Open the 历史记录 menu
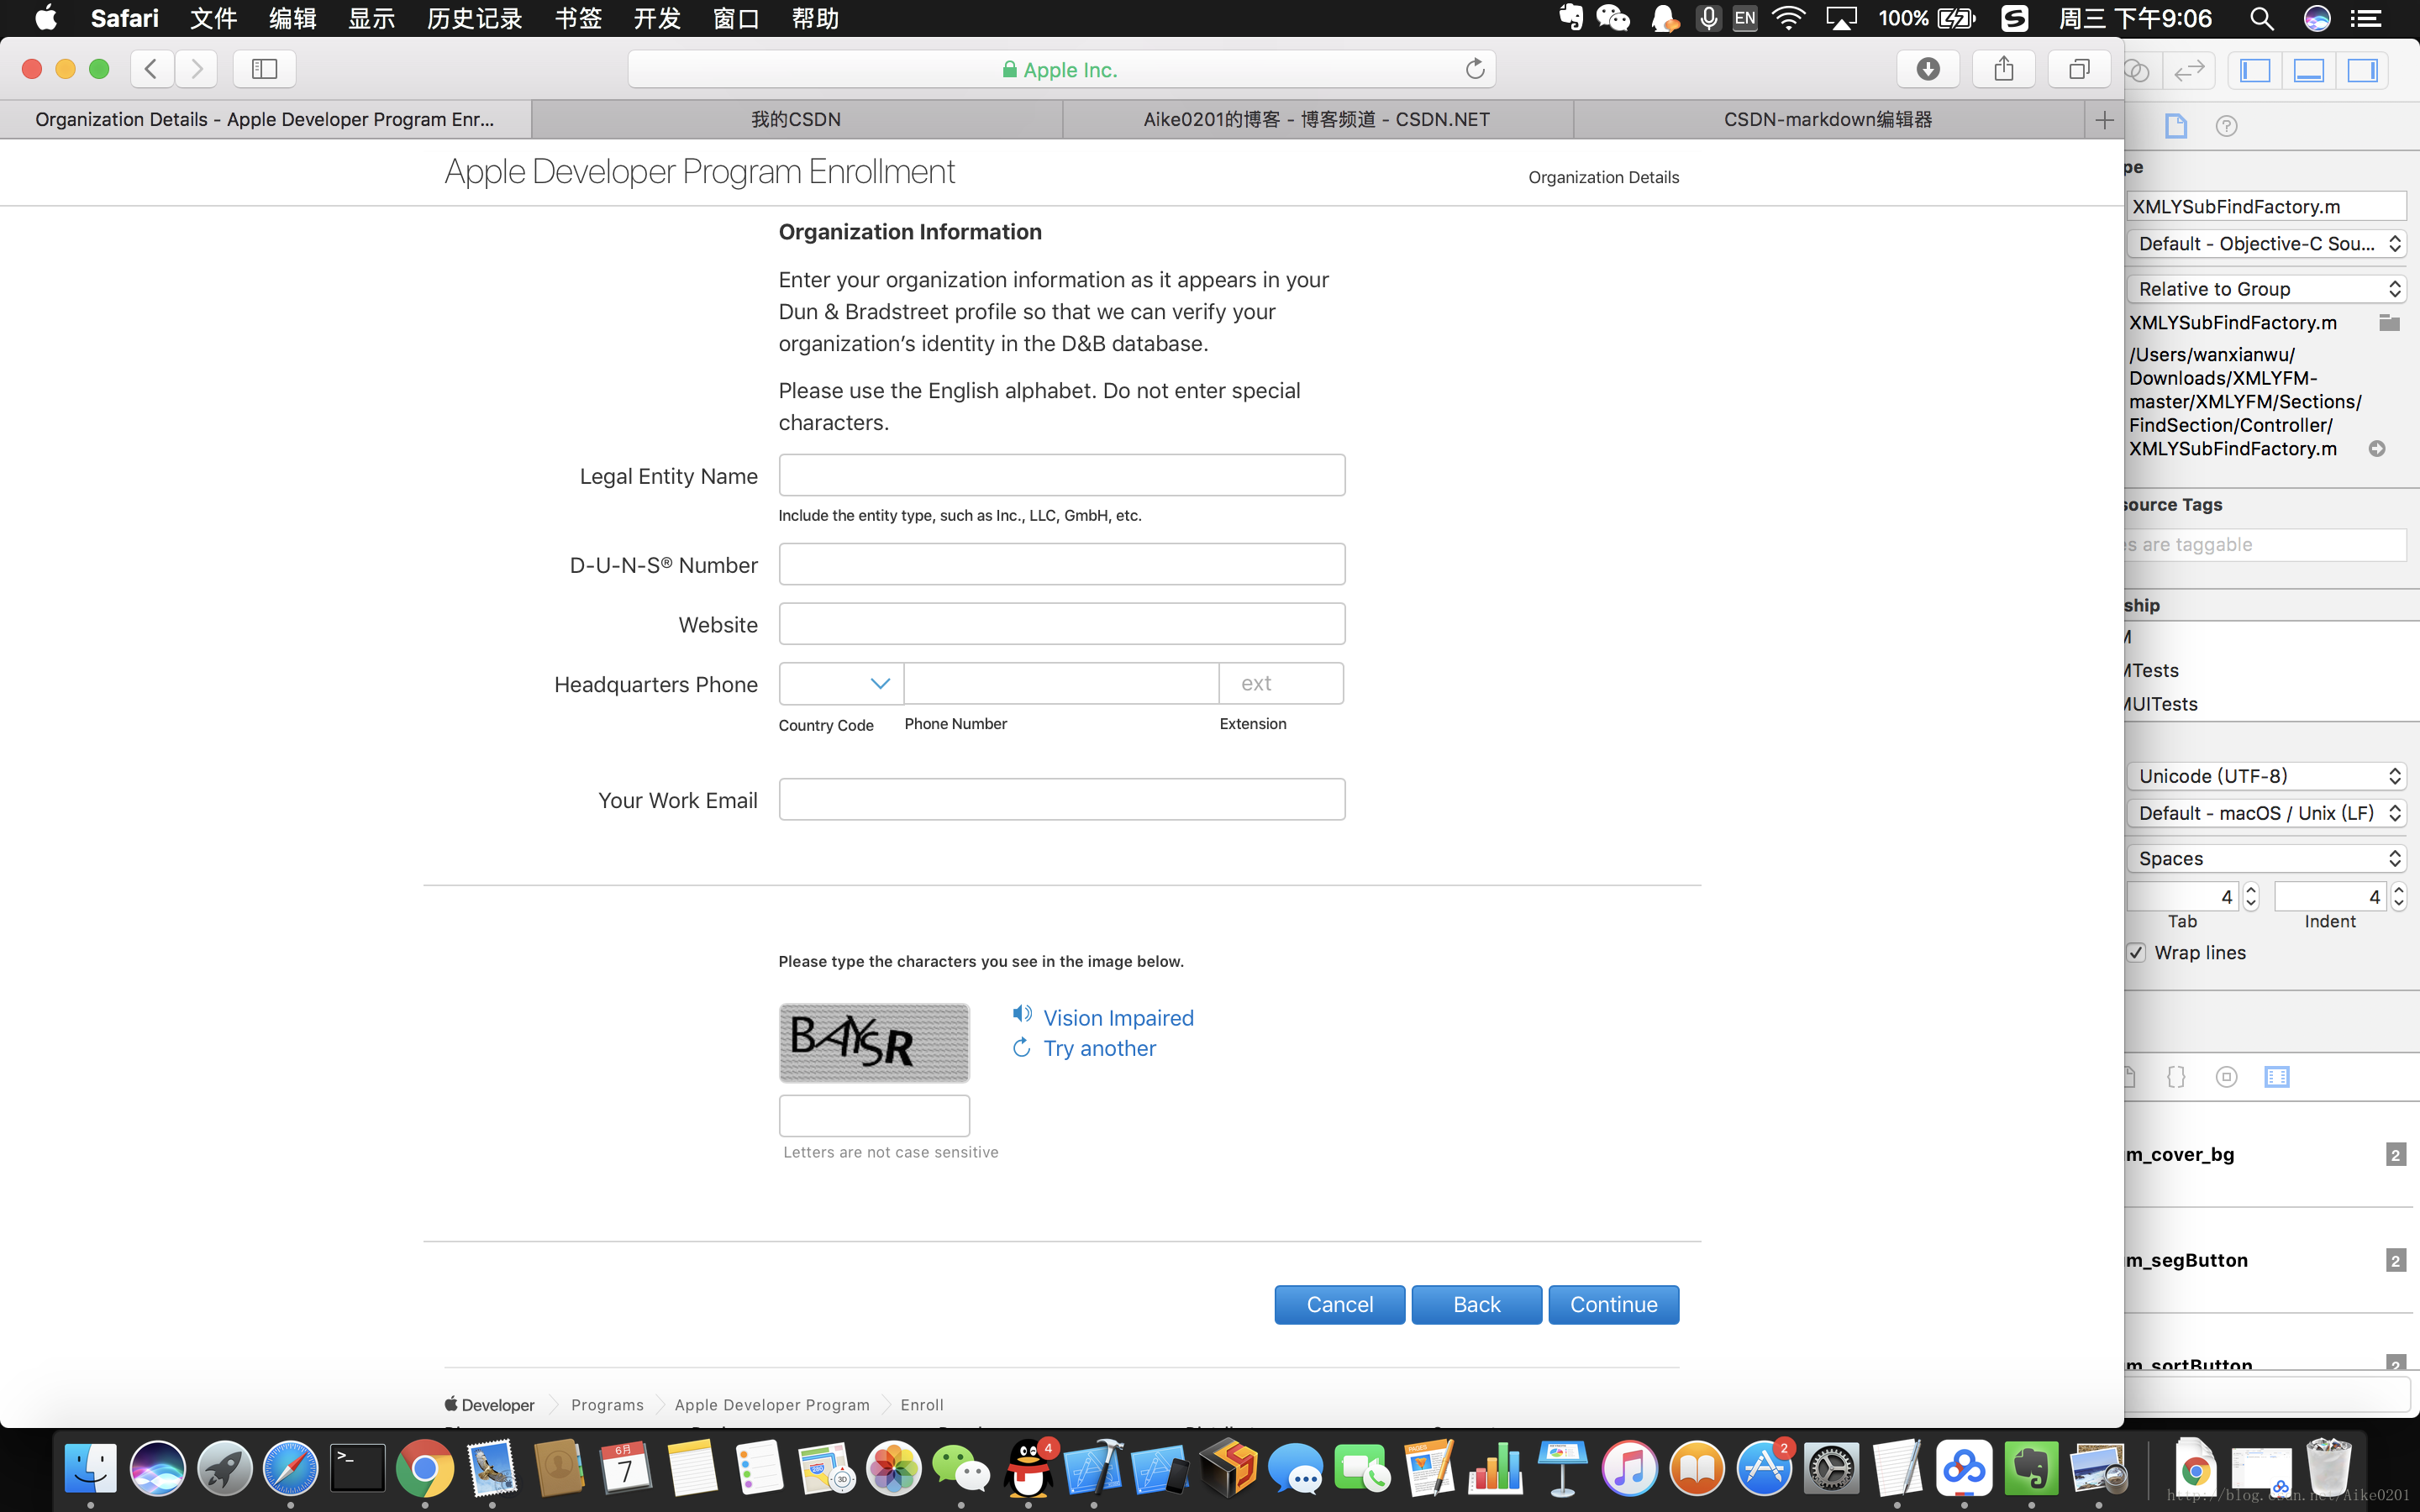 (x=474, y=18)
